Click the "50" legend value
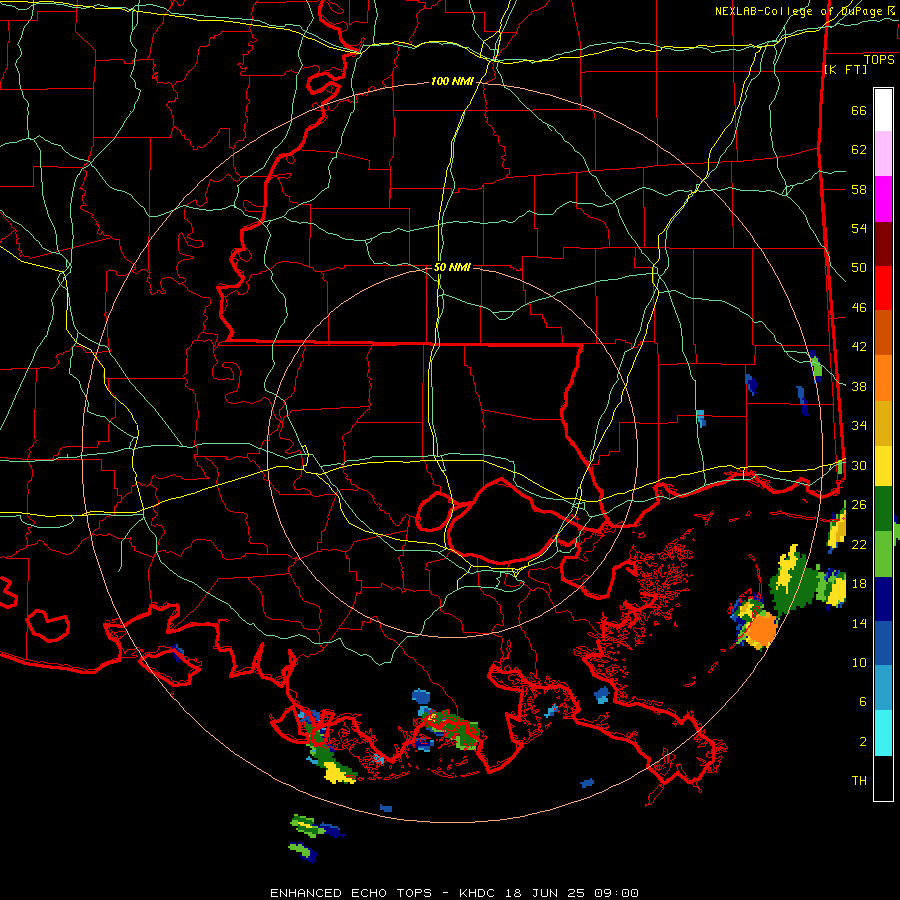Screen dimensions: 900x900 coord(859,268)
